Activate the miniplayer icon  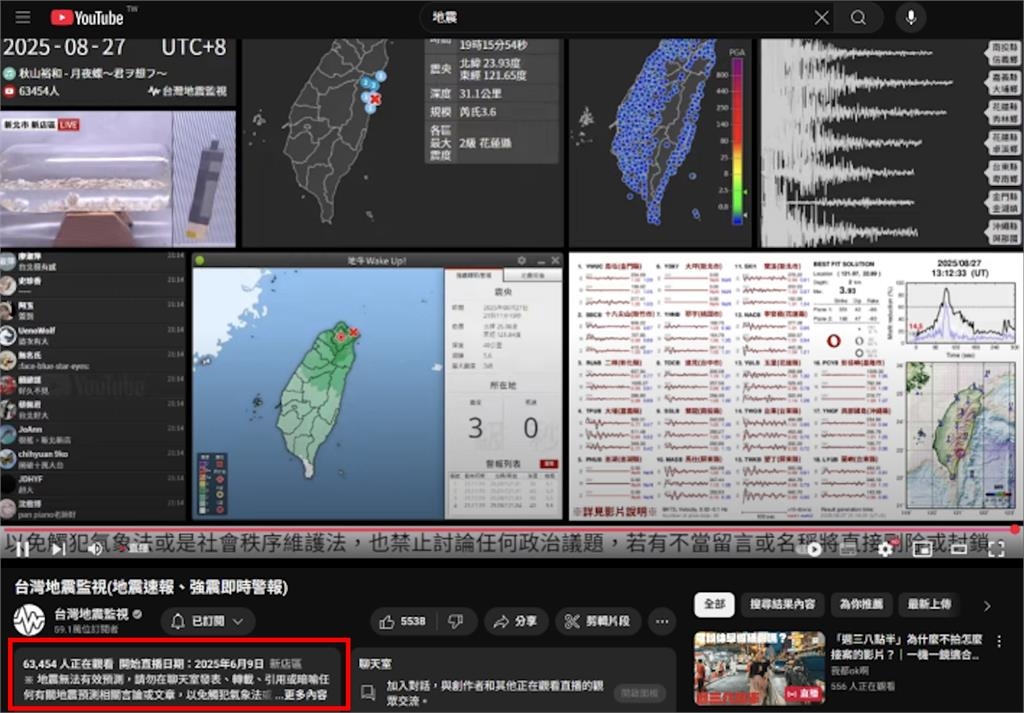click(x=923, y=550)
